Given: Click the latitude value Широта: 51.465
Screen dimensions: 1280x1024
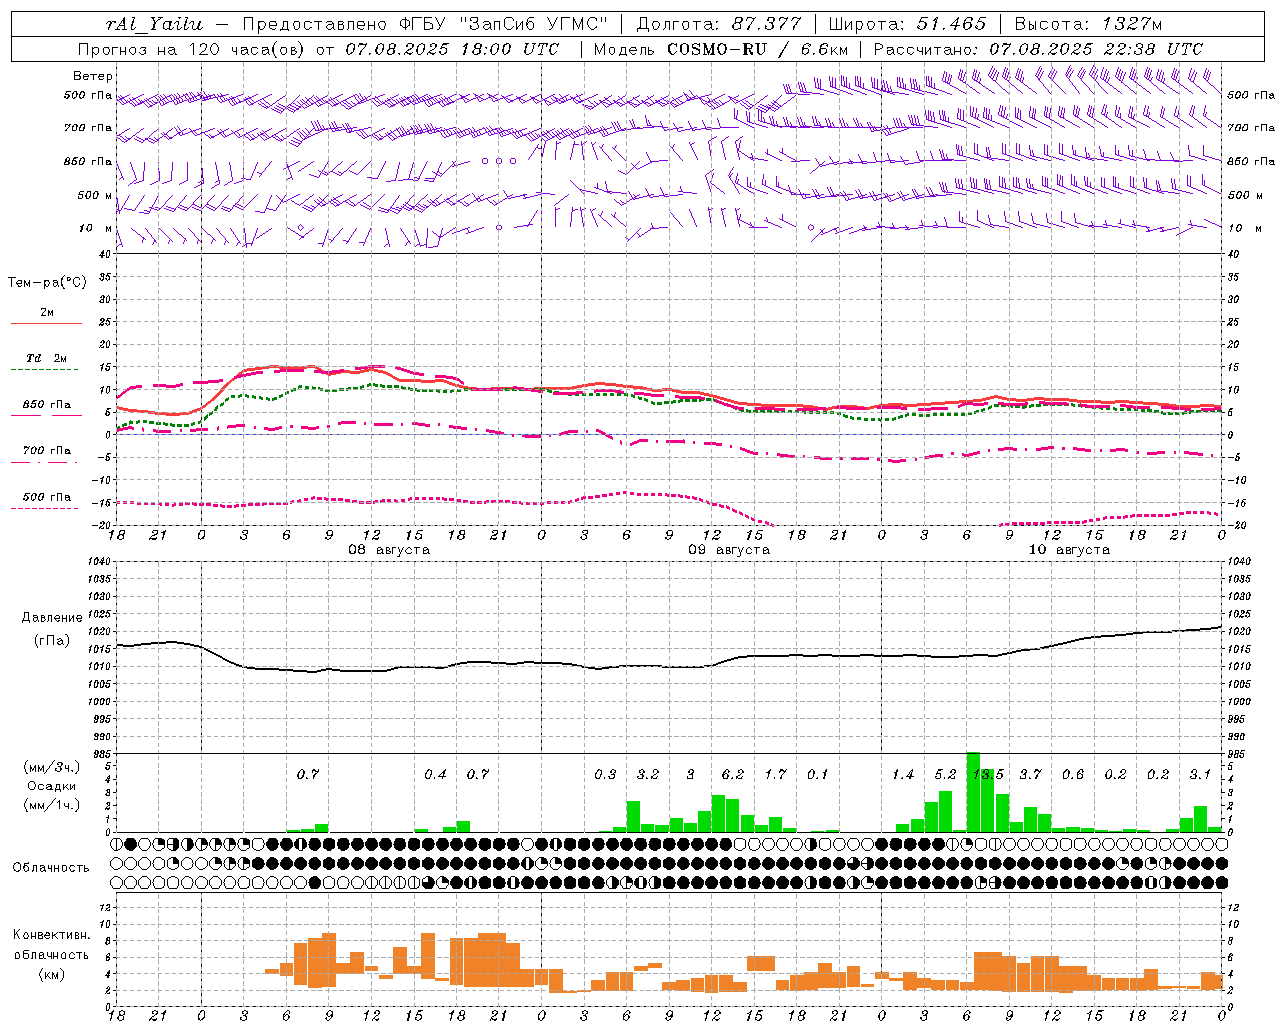Looking at the screenshot, I should click(x=907, y=24).
